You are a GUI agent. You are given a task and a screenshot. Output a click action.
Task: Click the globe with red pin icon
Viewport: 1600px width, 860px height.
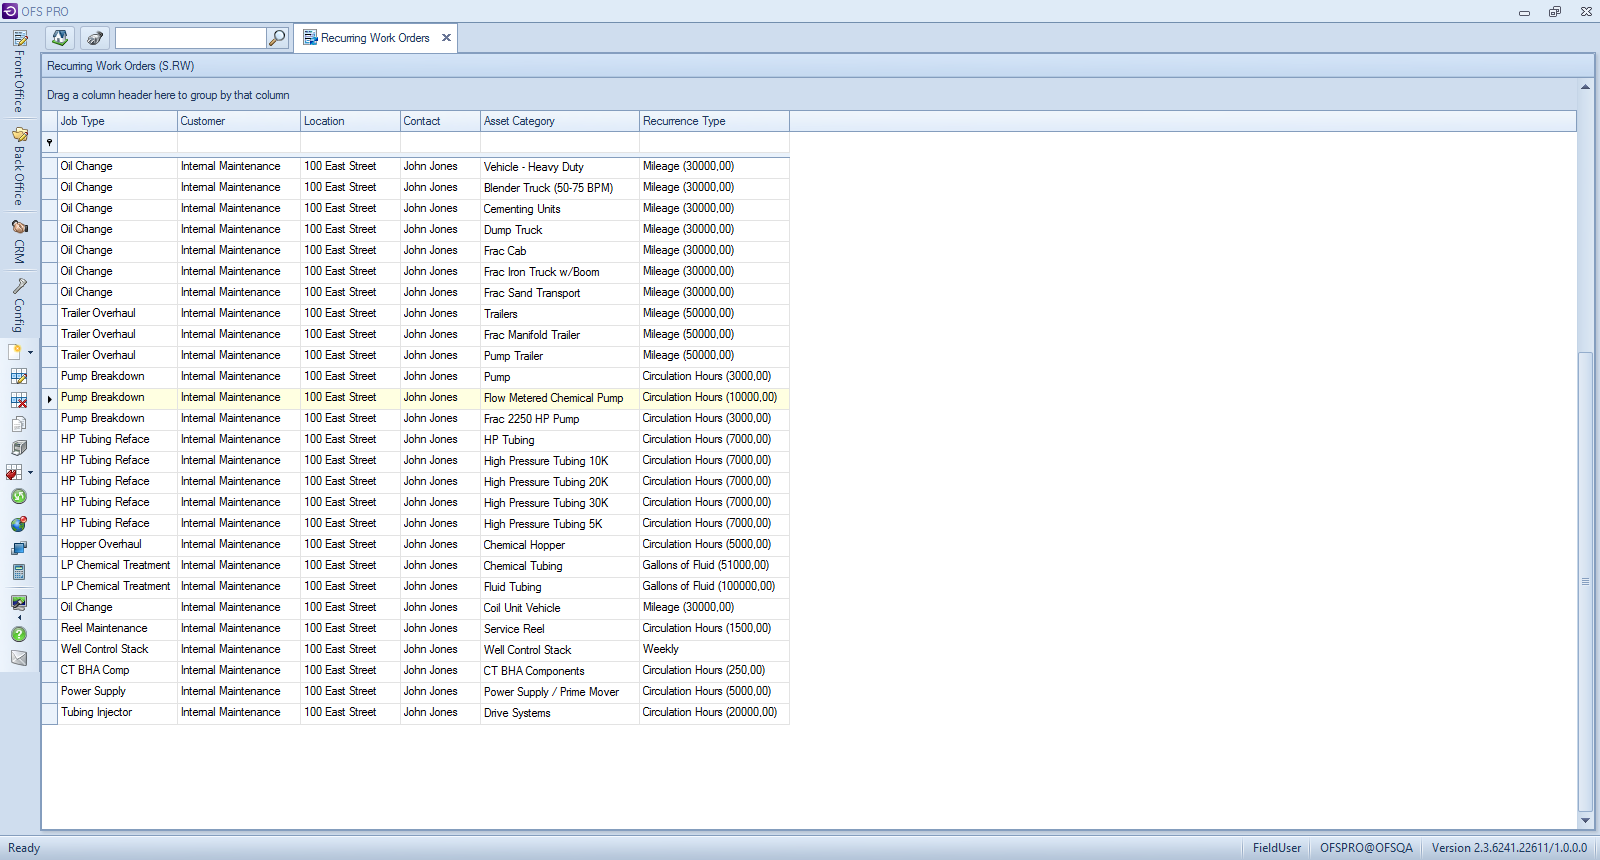pyautogui.click(x=19, y=524)
